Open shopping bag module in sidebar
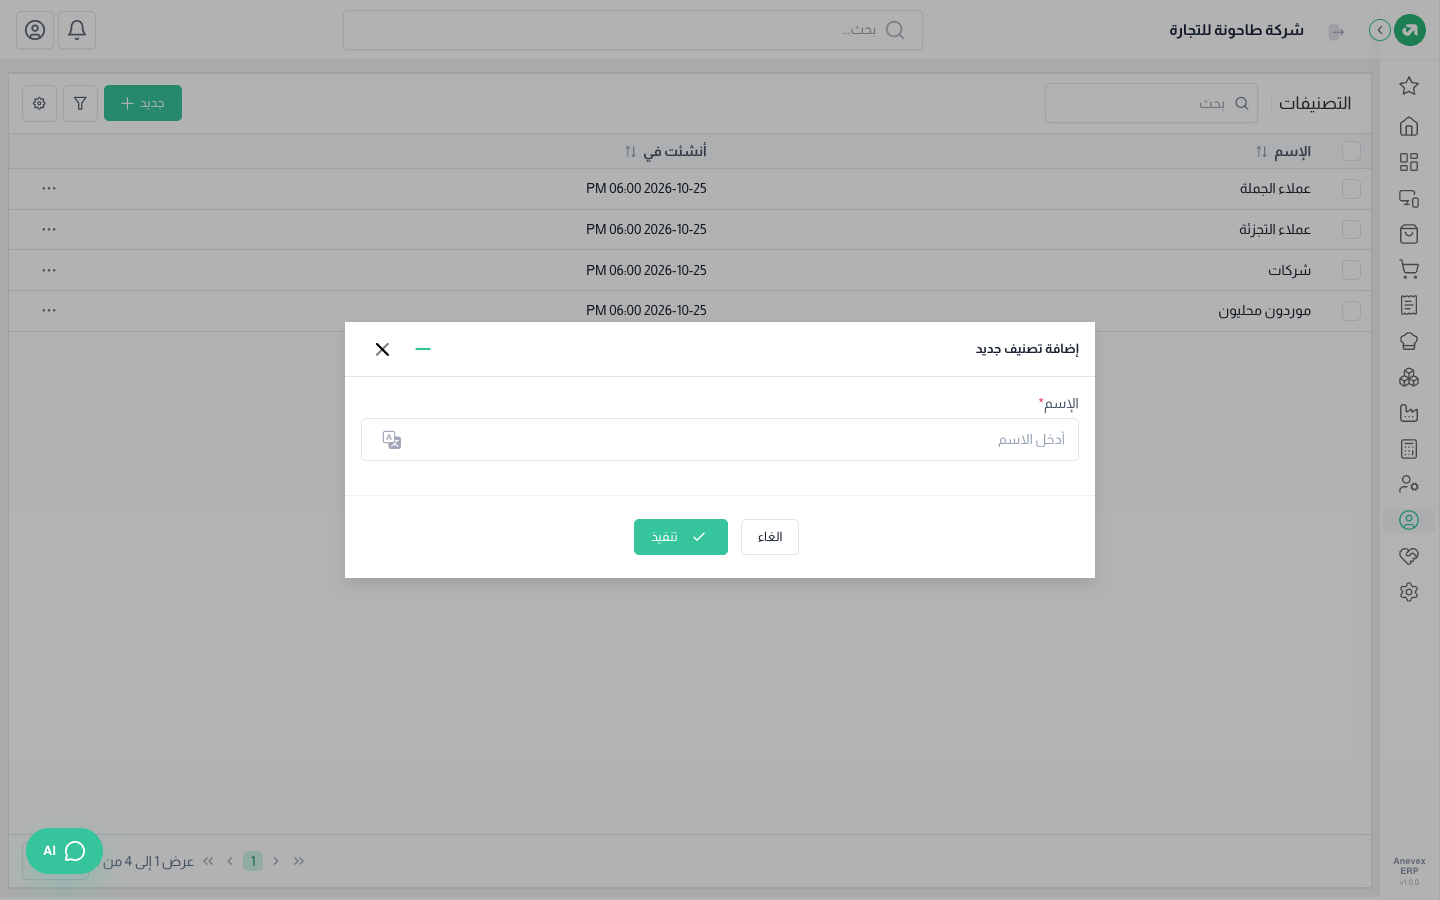 pos(1409,234)
